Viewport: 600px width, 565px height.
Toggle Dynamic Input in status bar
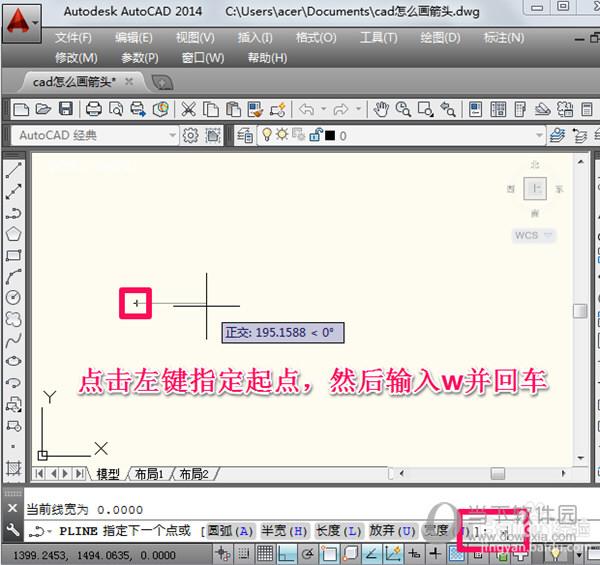point(414,554)
